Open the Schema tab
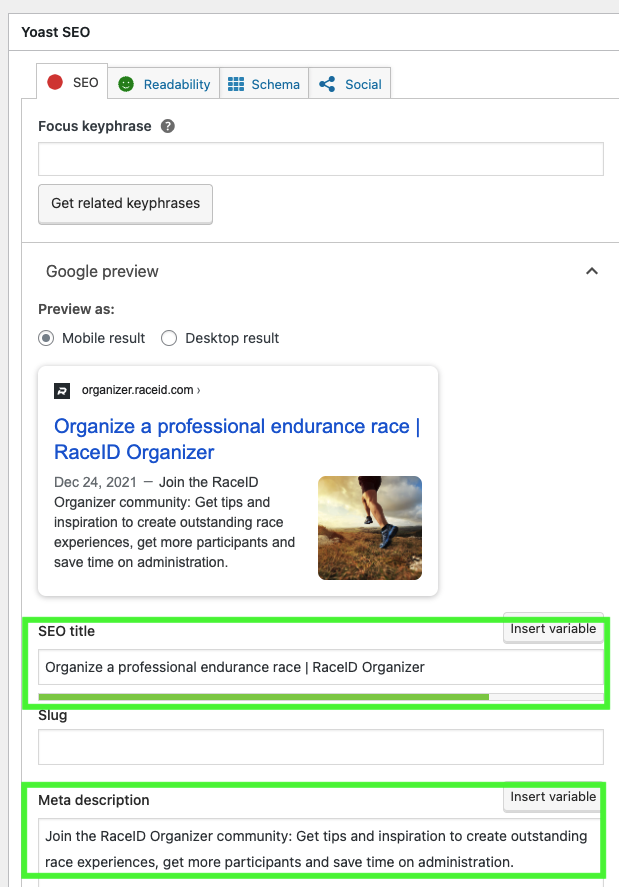Screen dimensions: 619x887 [x=264, y=84]
